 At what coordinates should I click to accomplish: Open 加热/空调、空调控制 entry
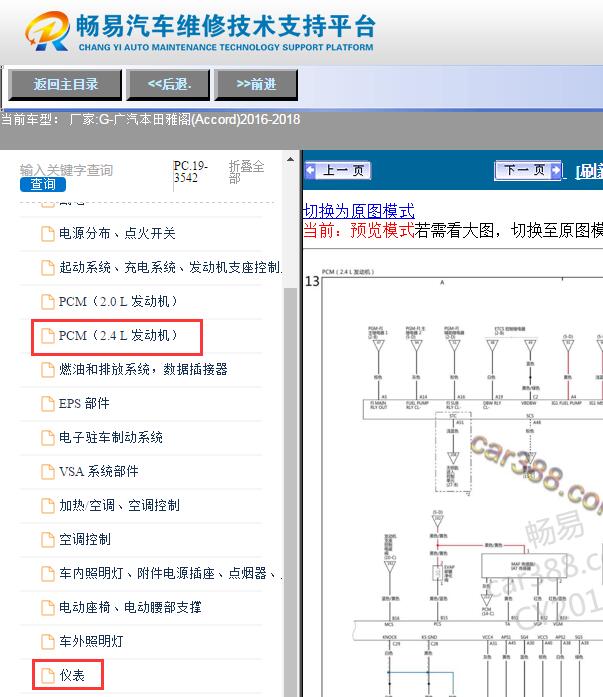pos(119,505)
